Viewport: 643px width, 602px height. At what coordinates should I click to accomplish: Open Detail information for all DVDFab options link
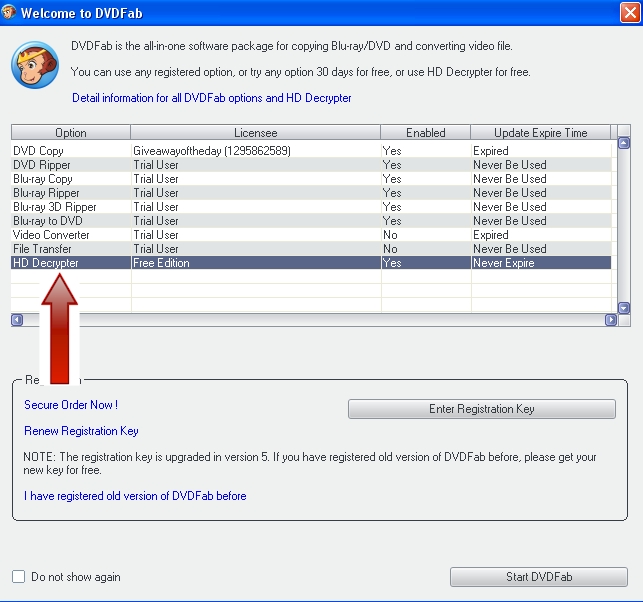pyautogui.click(x=212, y=98)
